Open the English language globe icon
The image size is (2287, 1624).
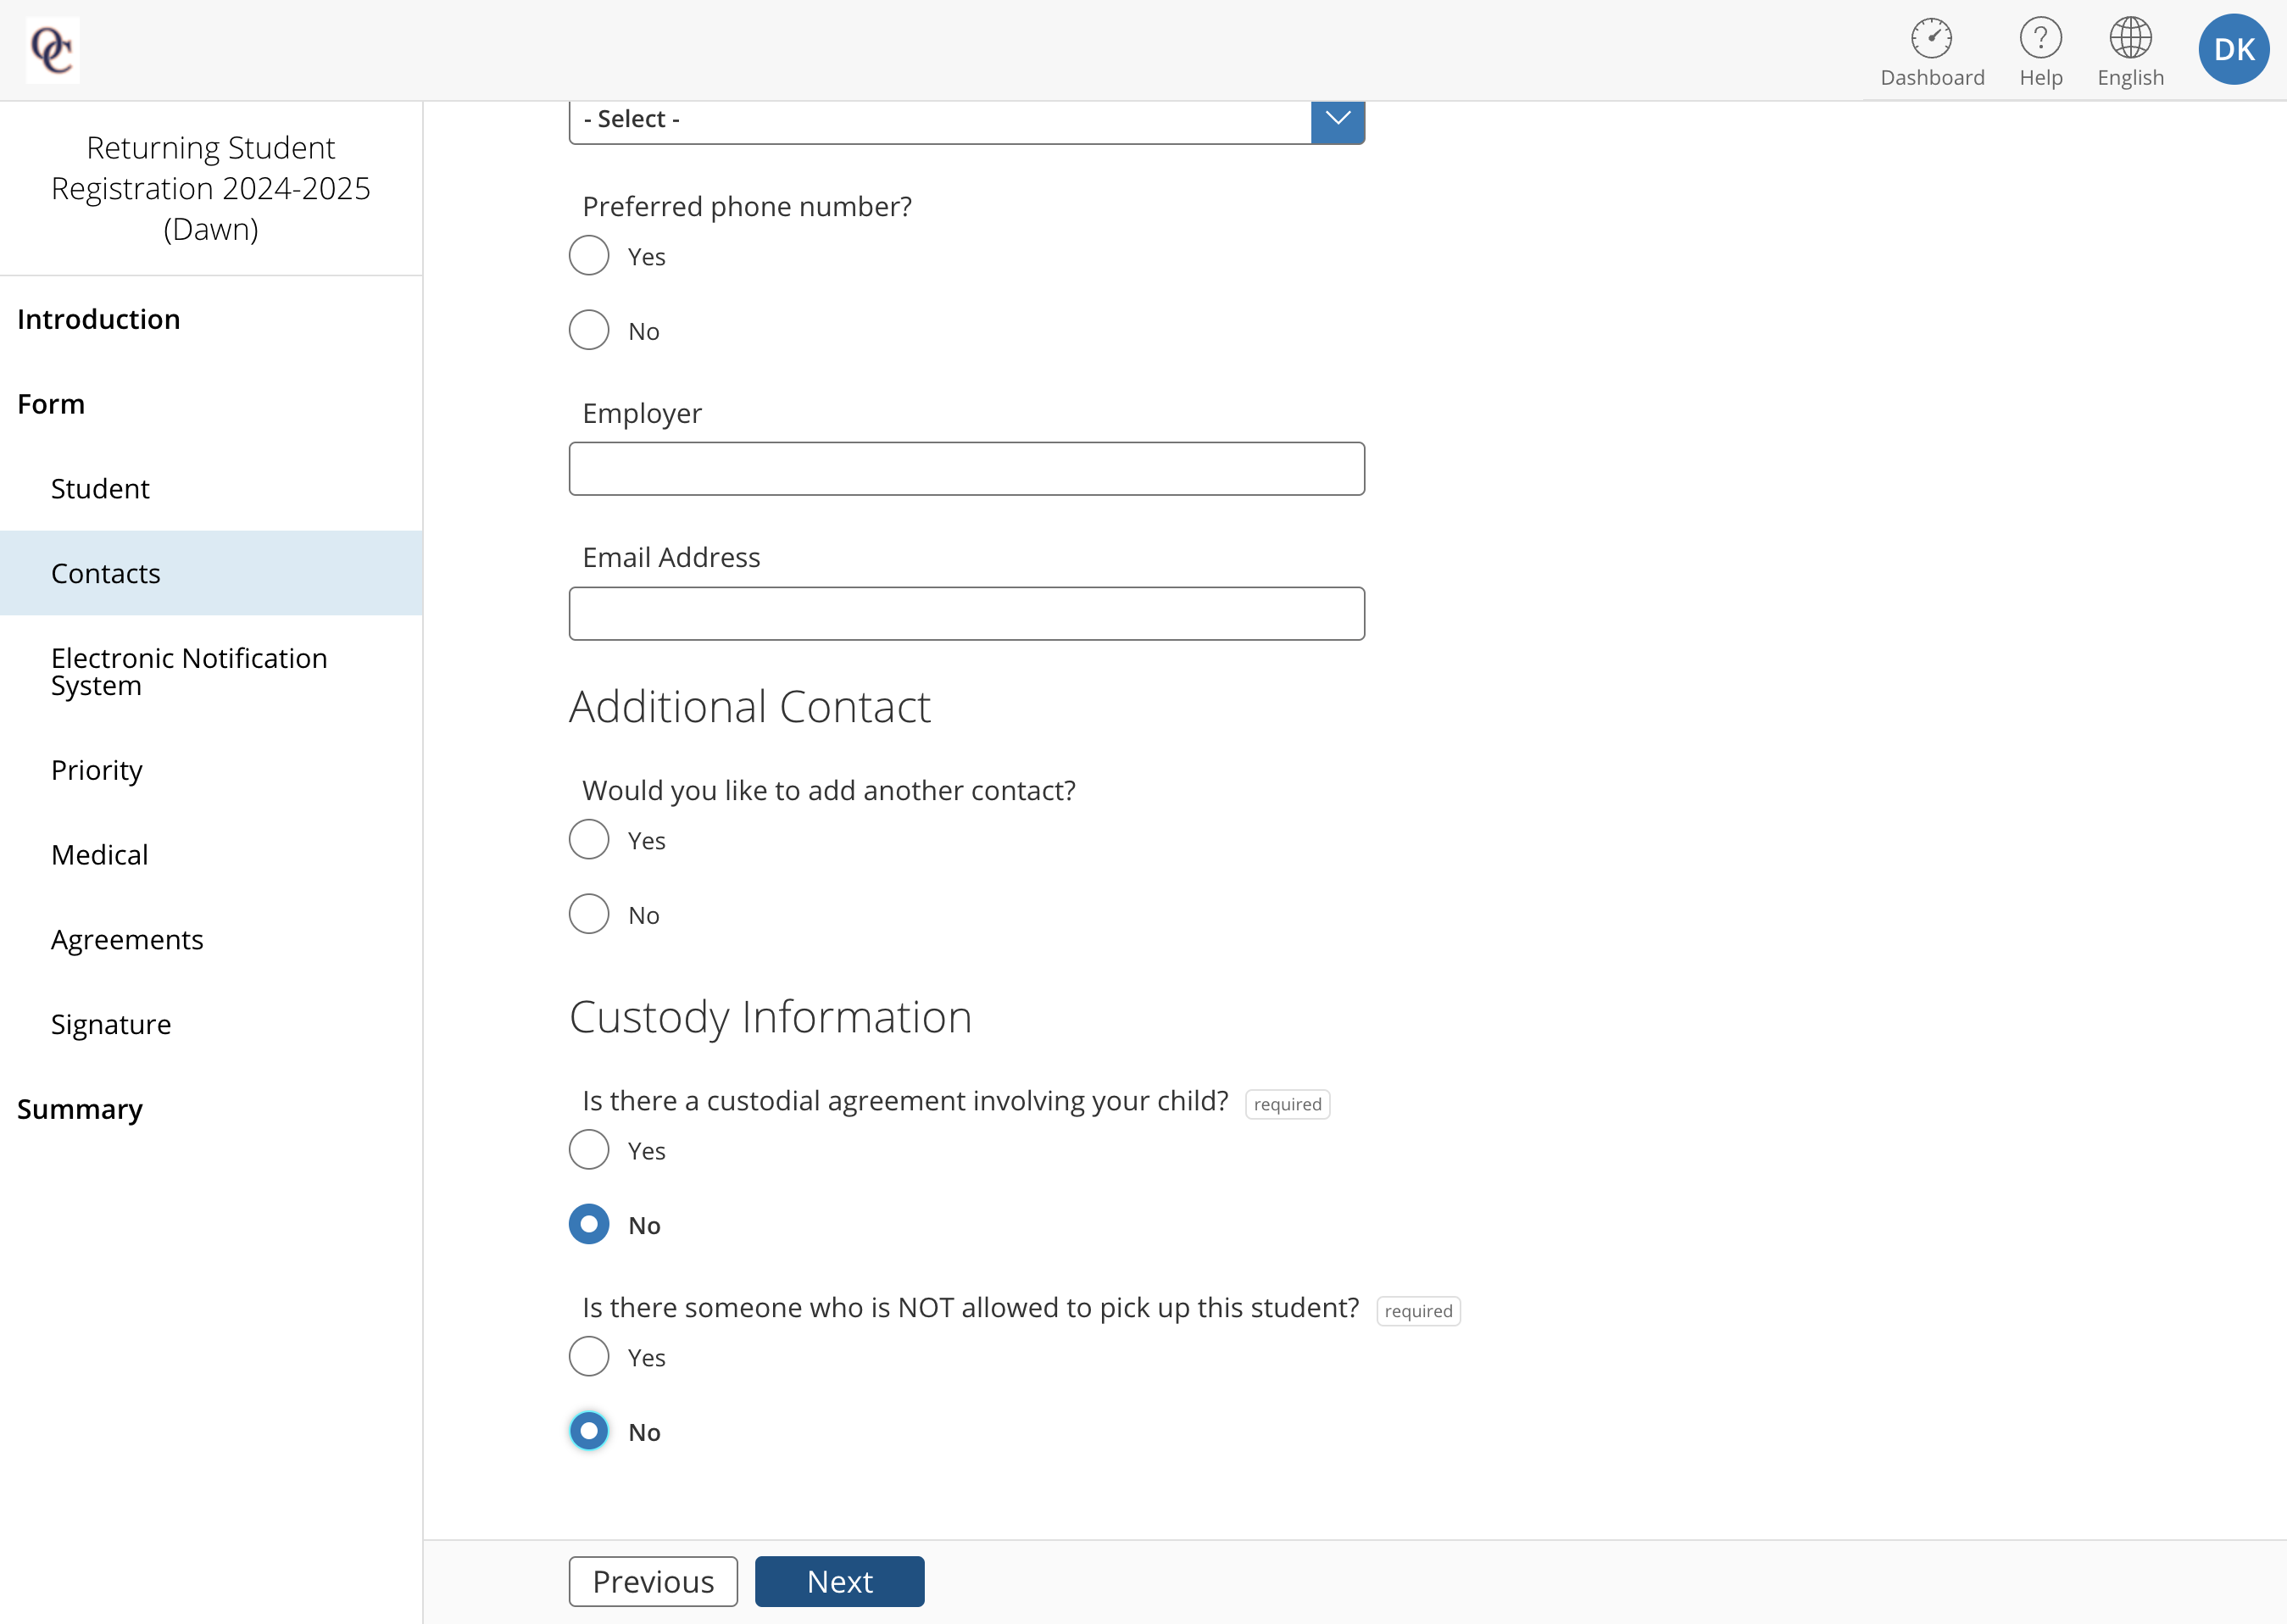click(x=2130, y=38)
